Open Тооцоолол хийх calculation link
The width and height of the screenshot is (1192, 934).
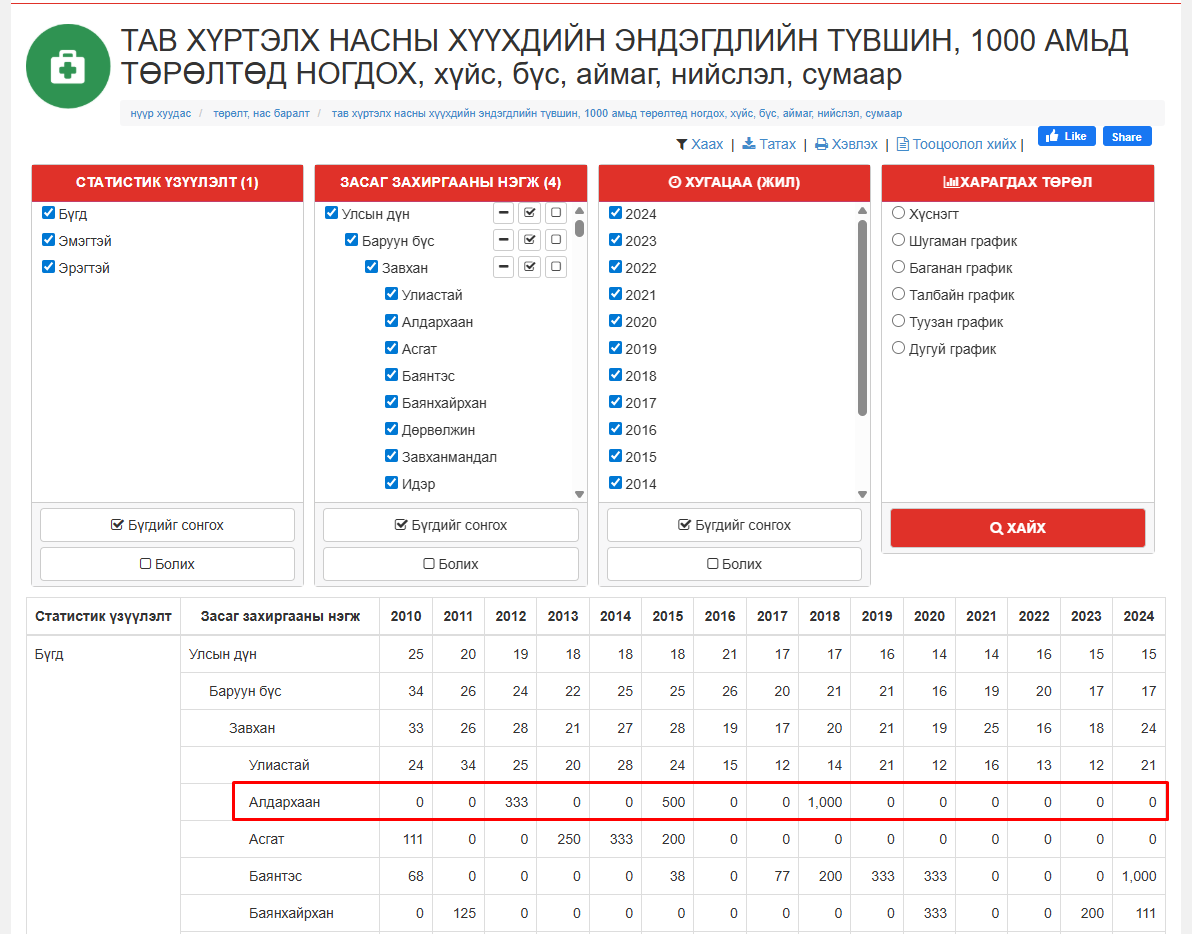tap(956, 144)
